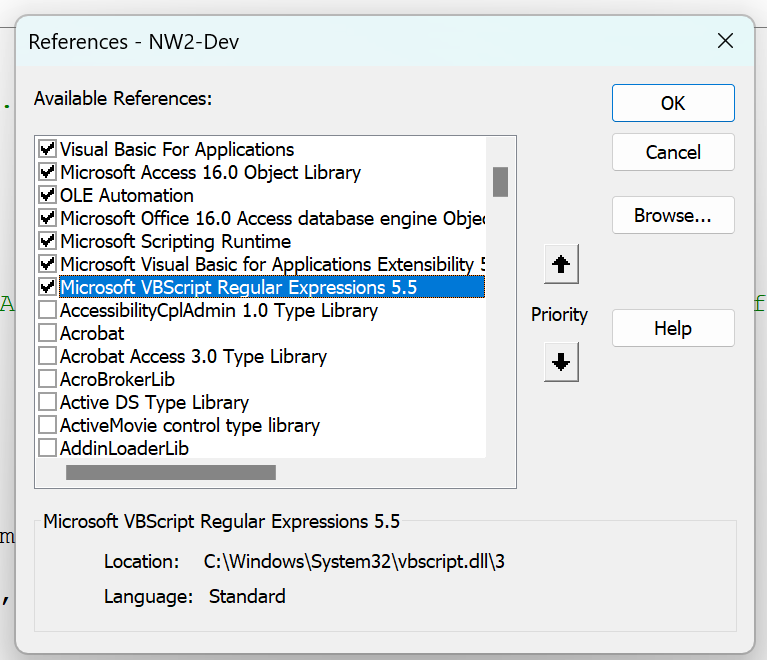
Task: Enable the Acrobat reference checkbox
Action: point(47,333)
